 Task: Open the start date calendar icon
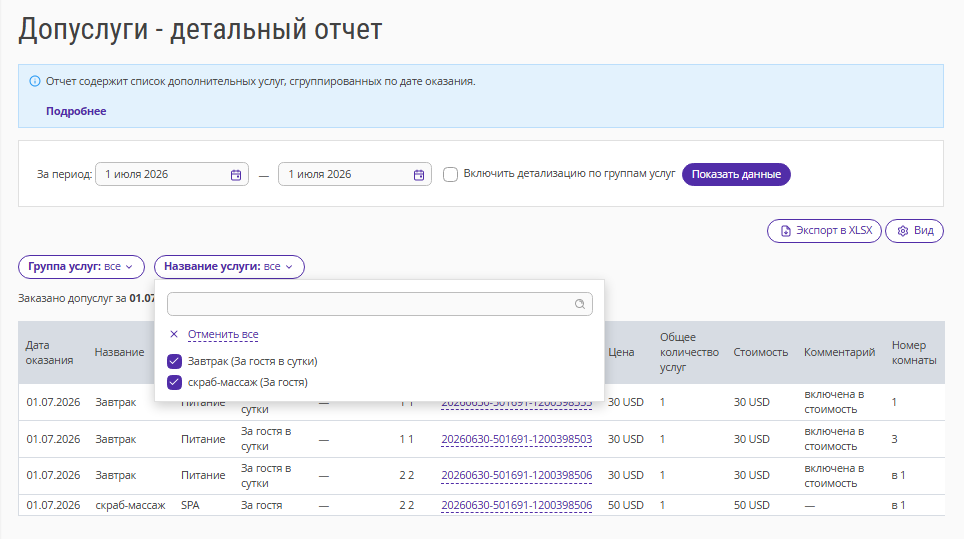tap(235, 175)
